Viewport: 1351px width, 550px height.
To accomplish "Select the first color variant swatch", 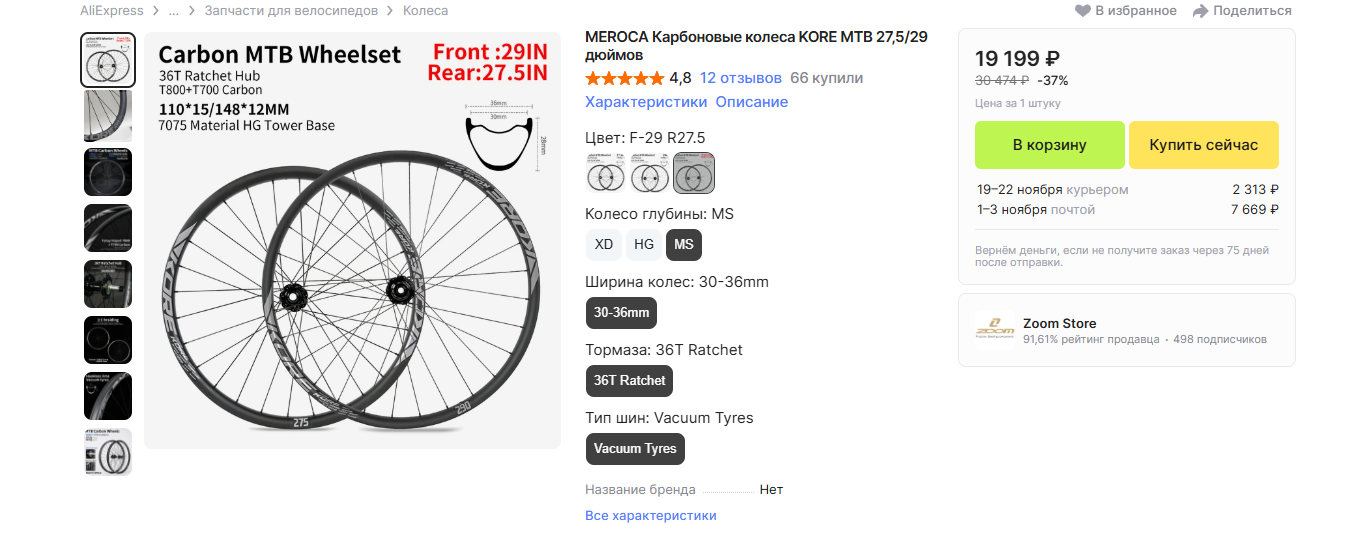I will (x=605, y=172).
